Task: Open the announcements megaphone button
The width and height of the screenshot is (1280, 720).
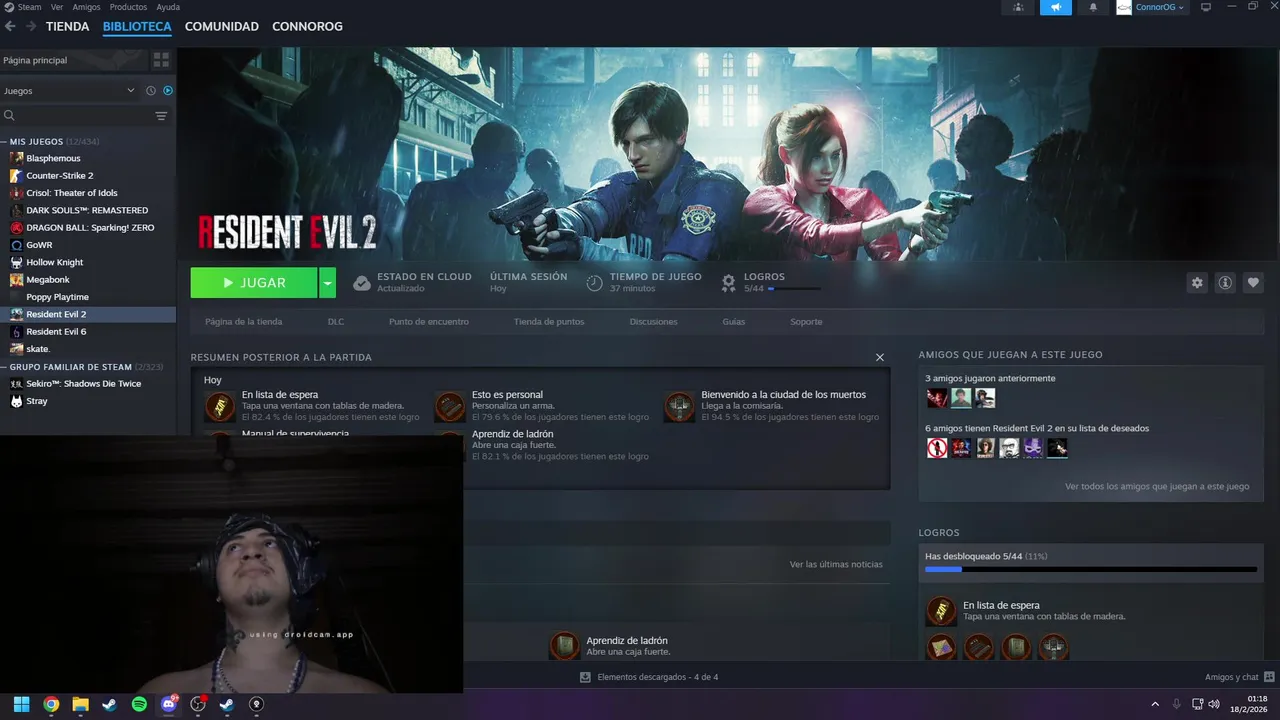Action: tap(1055, 7)
